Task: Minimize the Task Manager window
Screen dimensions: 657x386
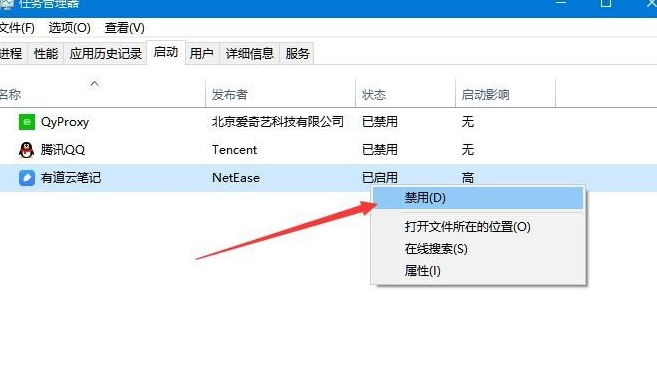Action: [561, 3]
